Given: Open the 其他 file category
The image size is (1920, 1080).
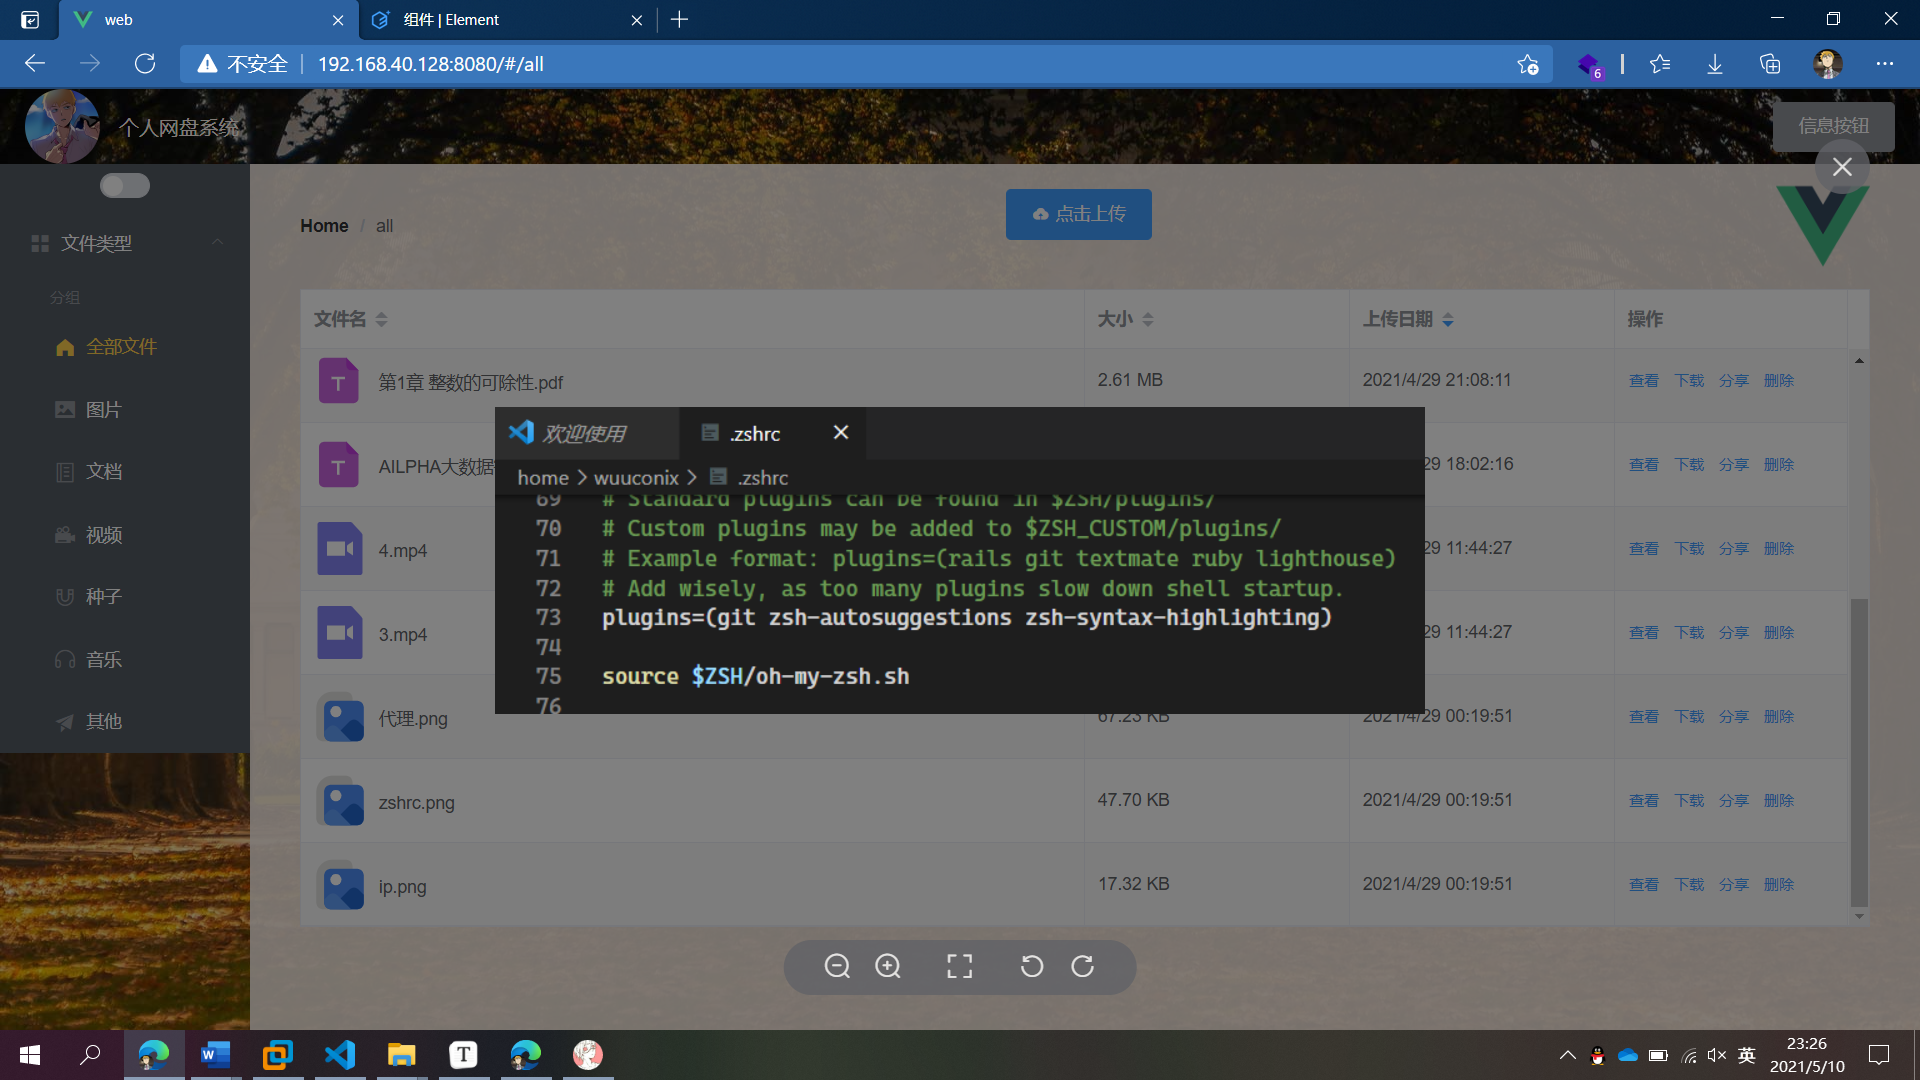Looking at the screenshot, I should (x=102, y=721).
